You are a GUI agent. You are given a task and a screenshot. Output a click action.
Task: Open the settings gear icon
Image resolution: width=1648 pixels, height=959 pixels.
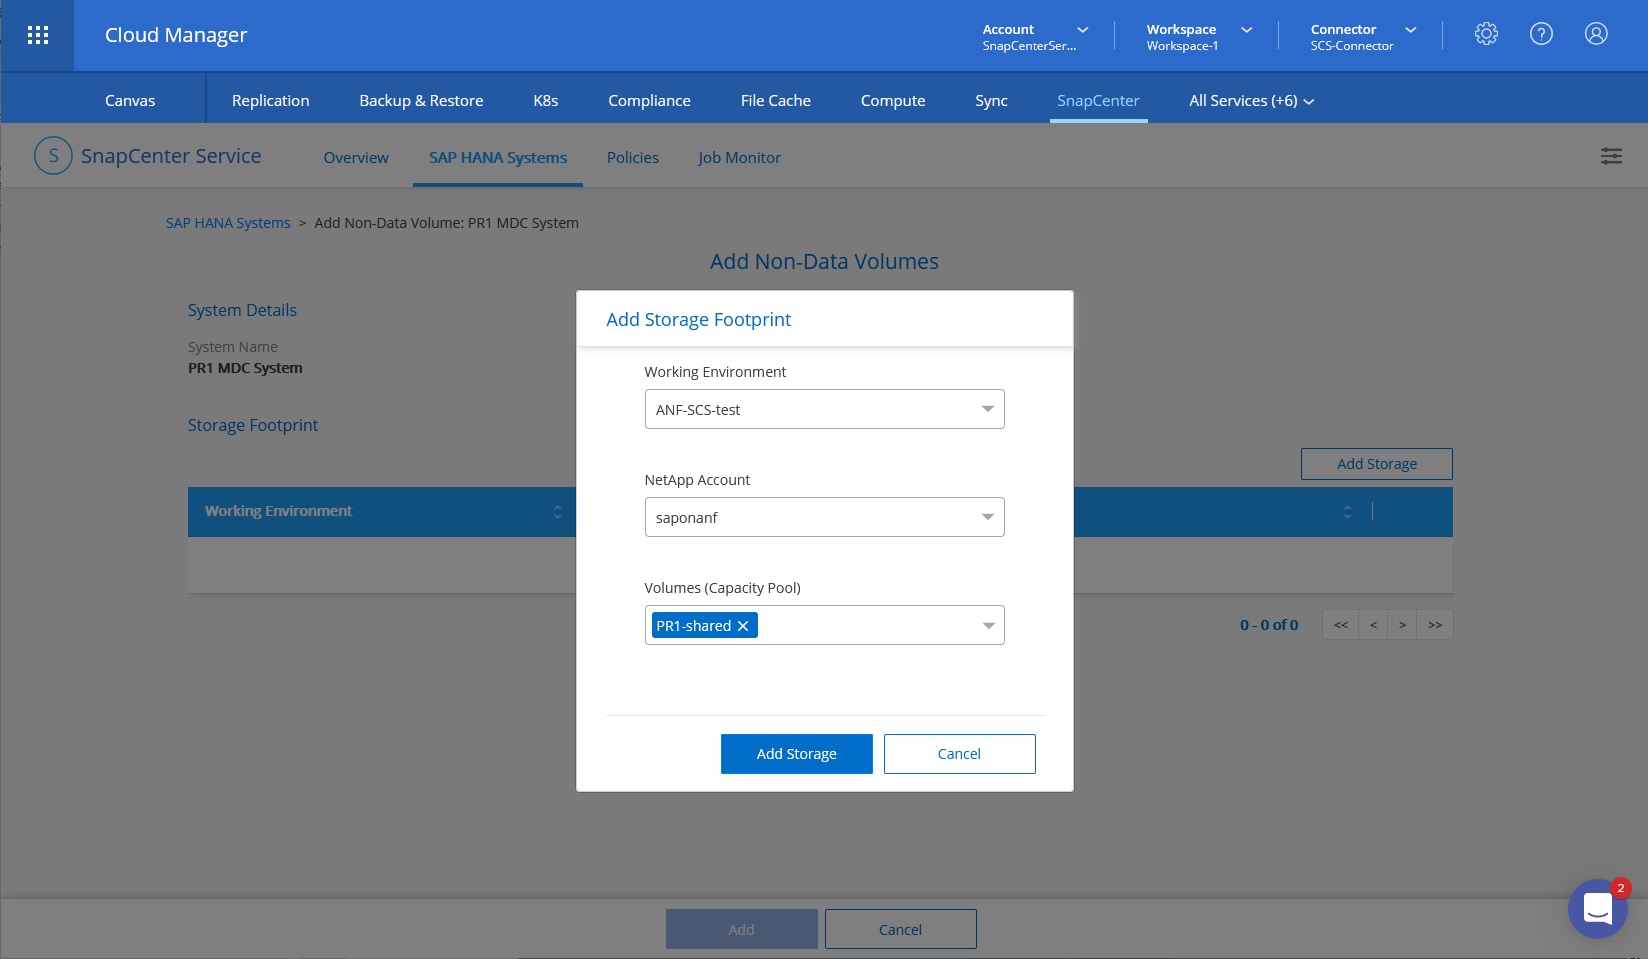coord(1486,34)
